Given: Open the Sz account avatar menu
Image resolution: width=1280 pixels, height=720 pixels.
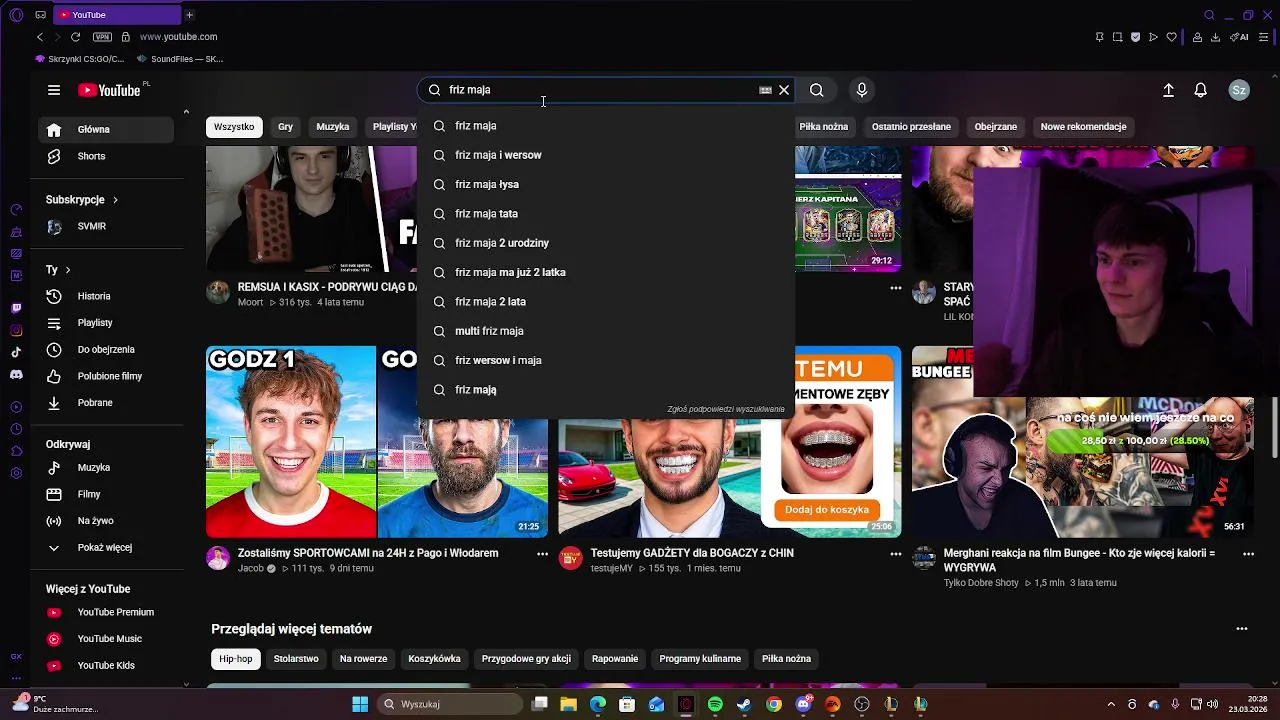Looking at the screenshot, I should pyautogui.click(x=1239, y=90).
